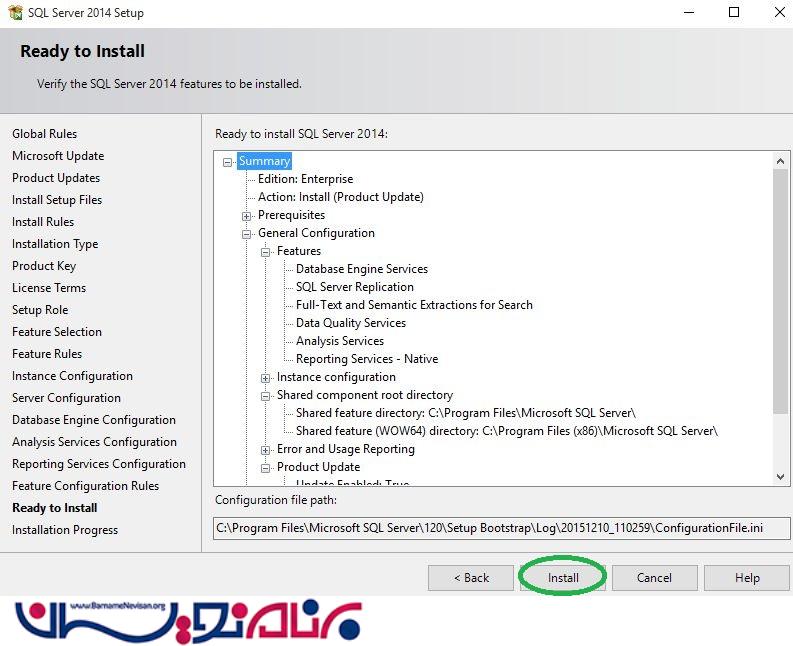This screenshot has height=646, width=793.
Task: Click the summary tree scroll-down arrow
Action: point(780,477)
